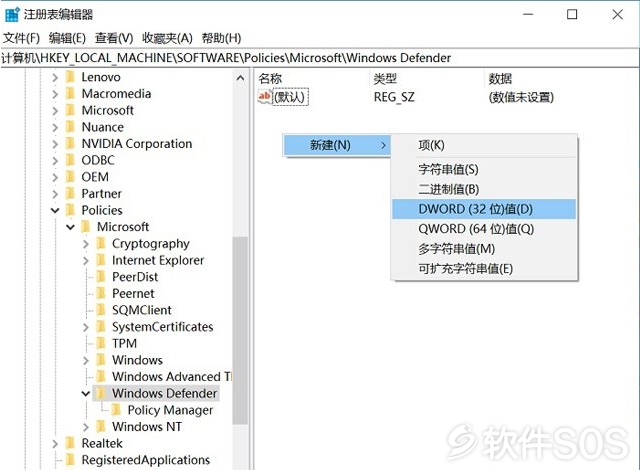Open the 文件(F) menu
Screen dimensions: 640x470
21,38
